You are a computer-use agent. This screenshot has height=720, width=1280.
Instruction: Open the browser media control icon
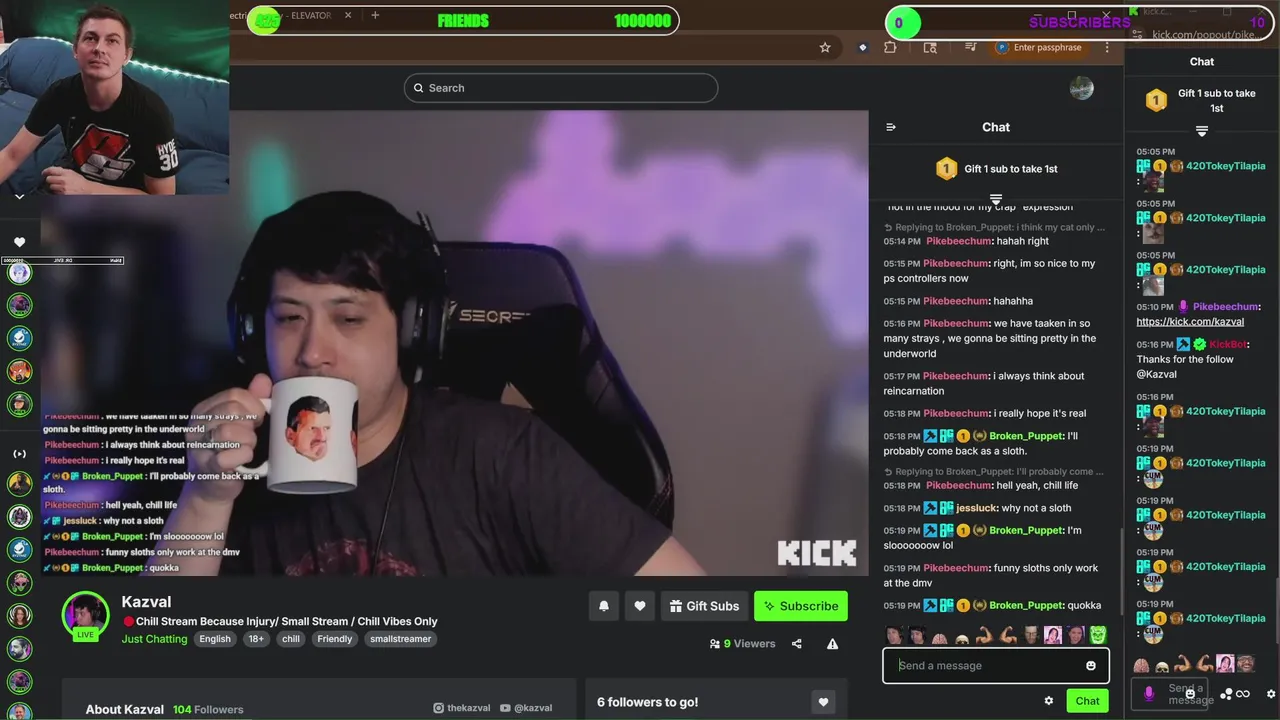click(970, 47)
